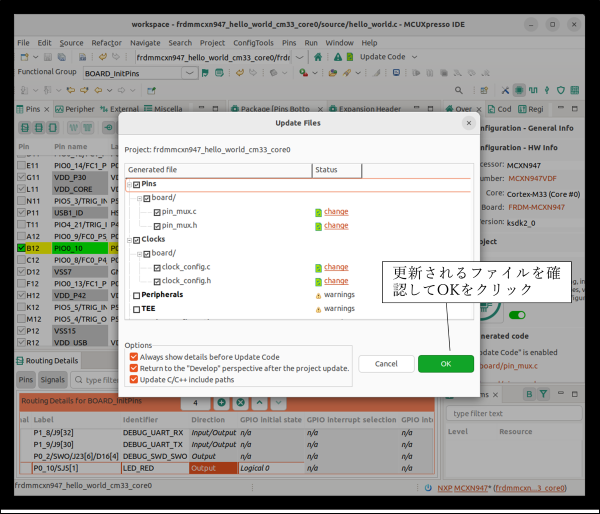The image size is (600, 514).
Task: Open the change link for clock_config.h
Action: click(335, 281)
